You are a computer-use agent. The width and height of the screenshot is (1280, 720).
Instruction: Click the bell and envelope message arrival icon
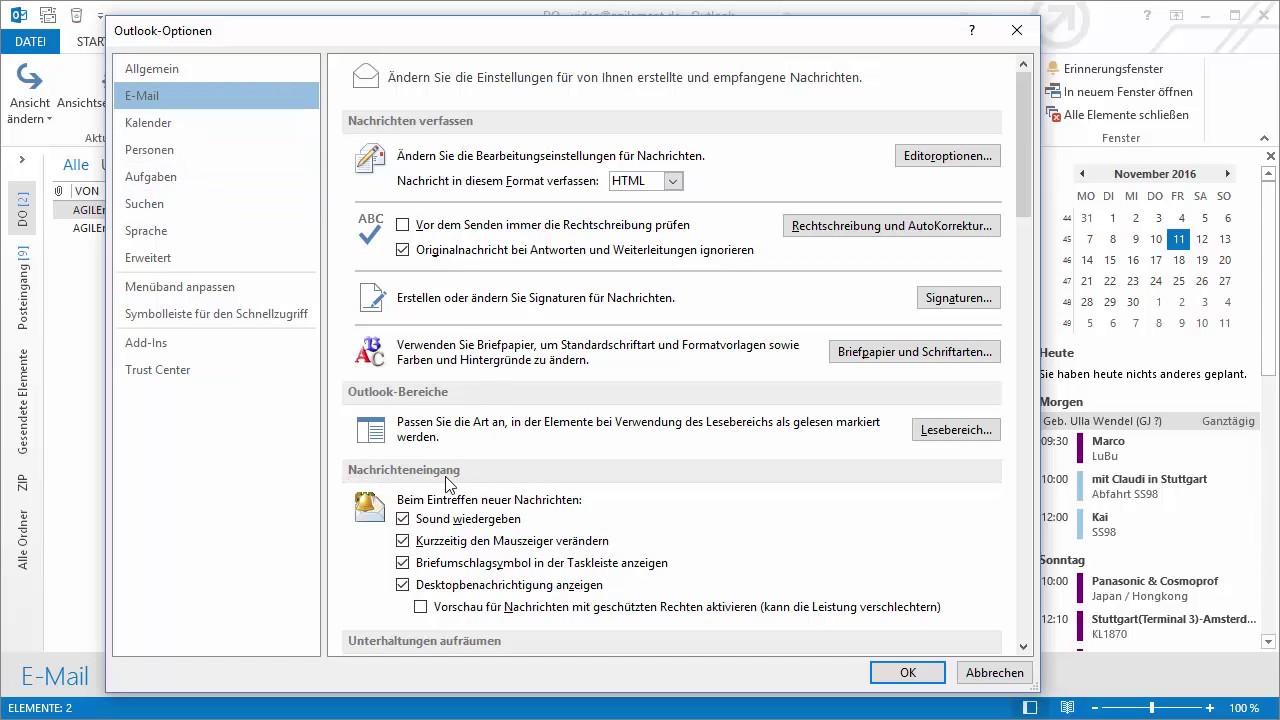370,507
